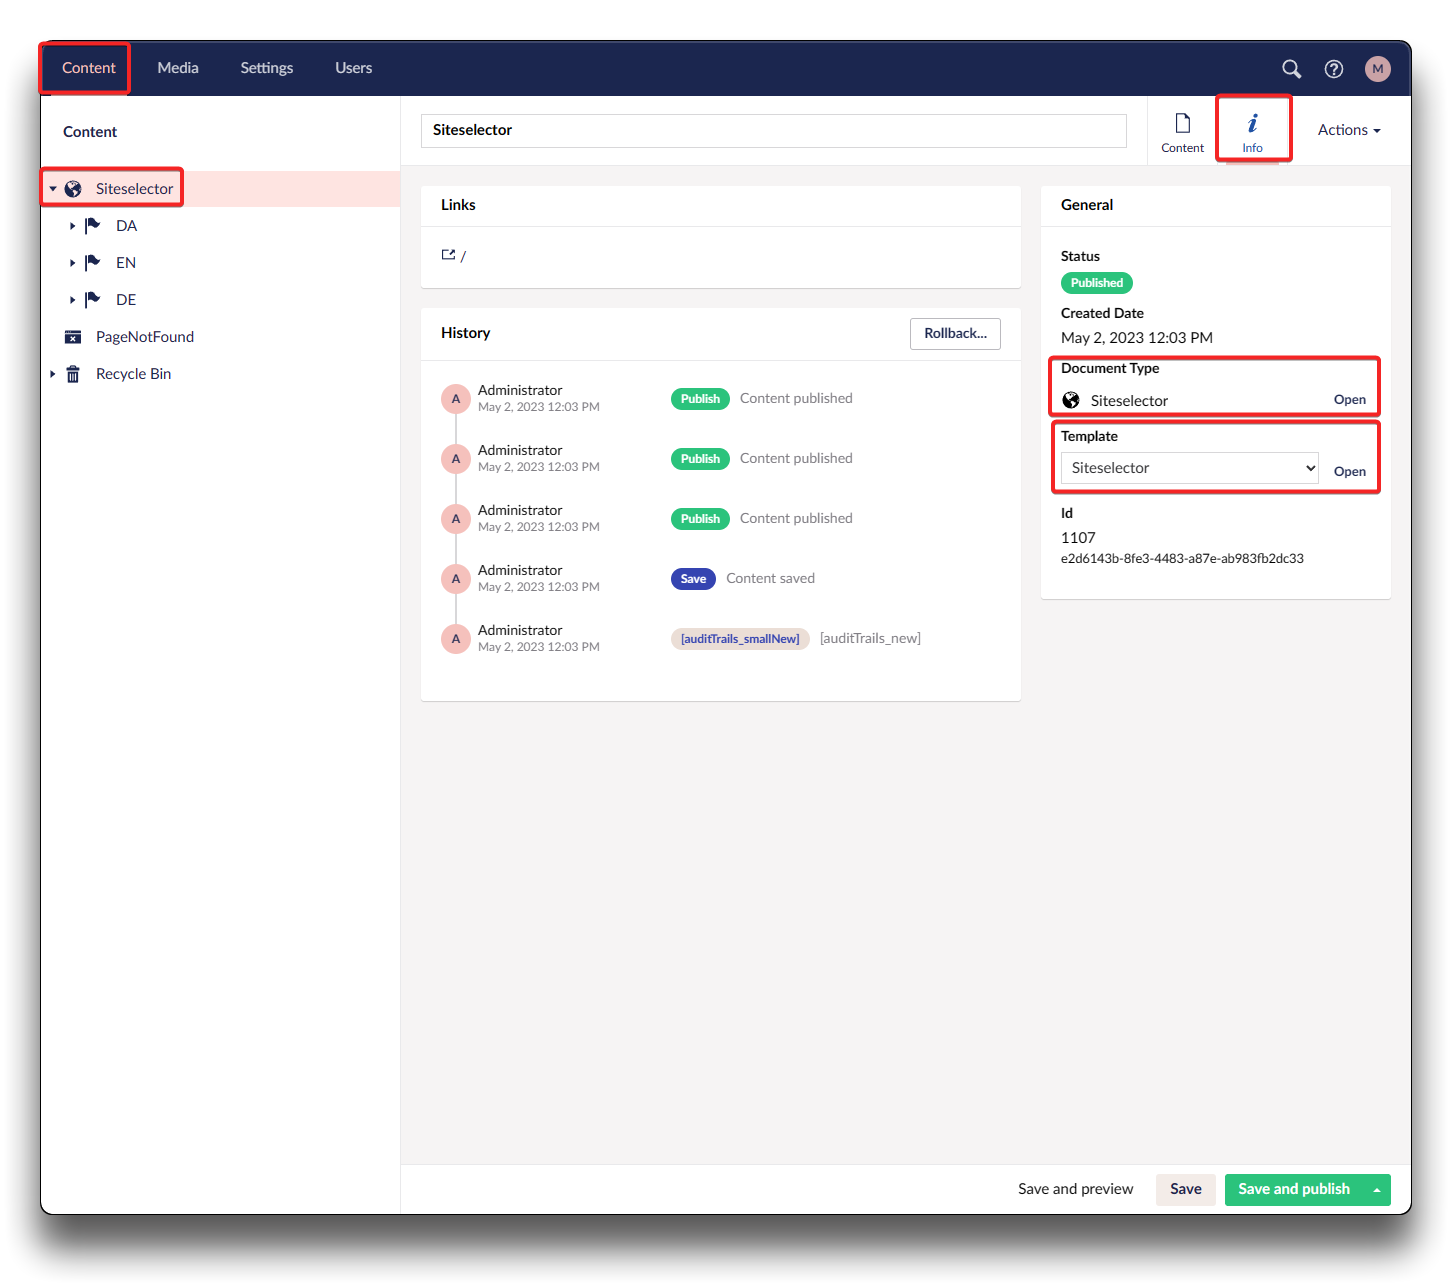This screenshot has width=1452, height=1287.
Task: Open the Actions dropdown menu
Action: [x=1348, y=130]
